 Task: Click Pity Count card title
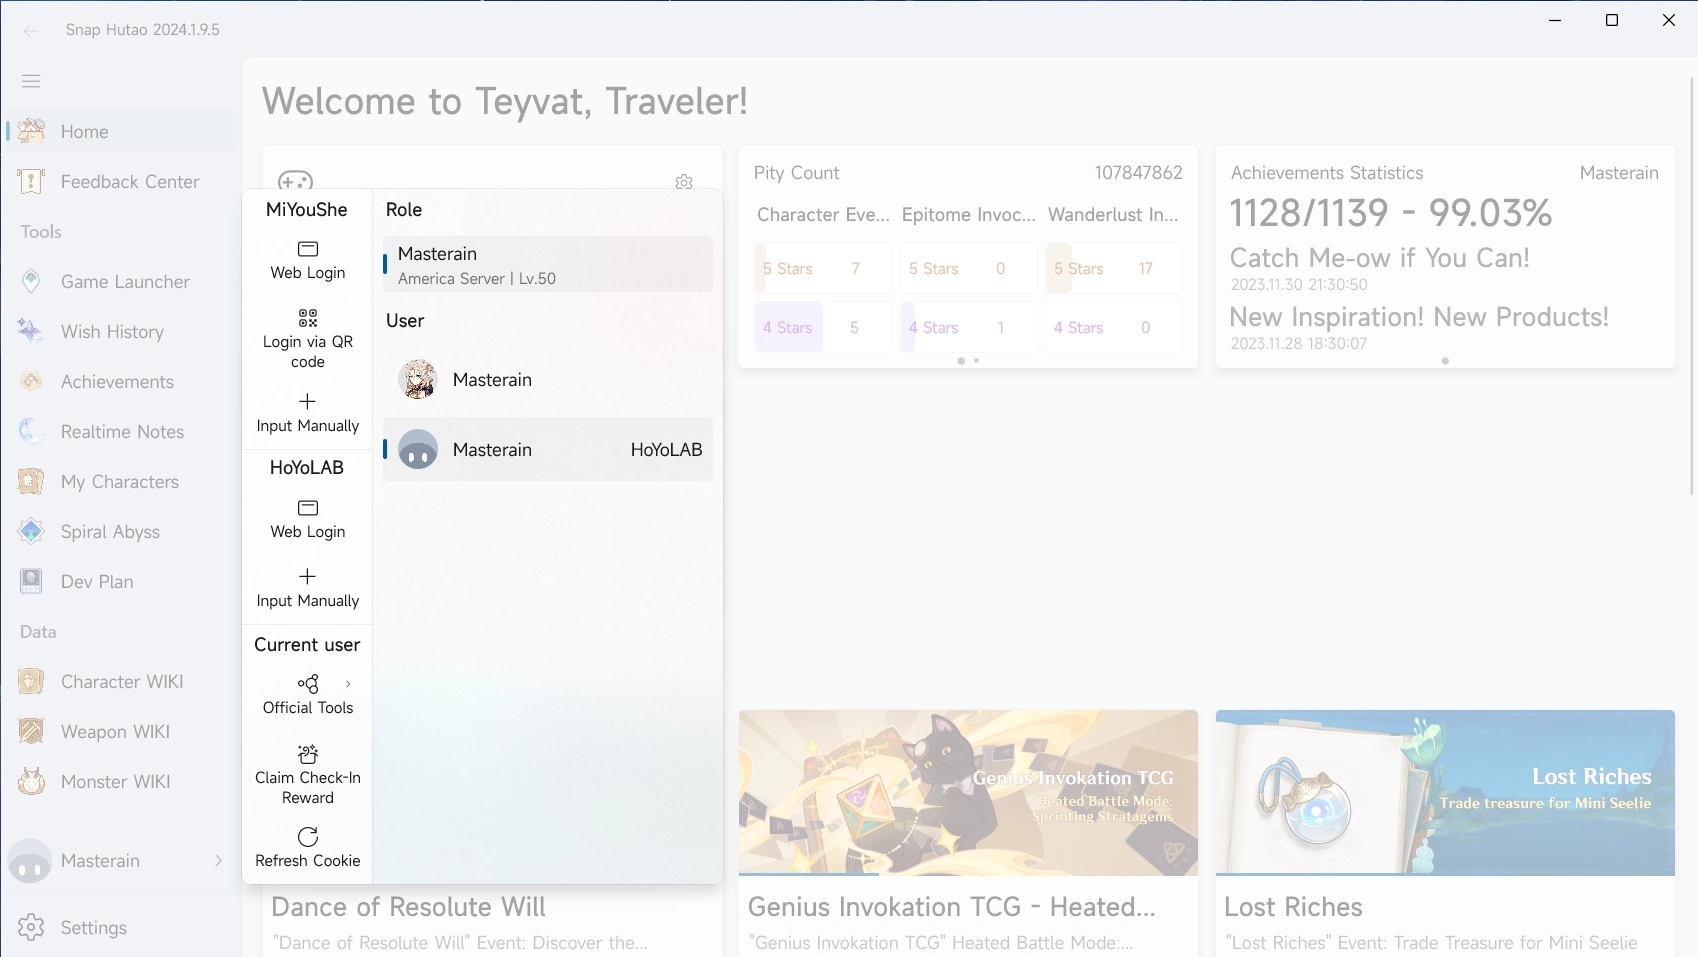tap(797, 173)
